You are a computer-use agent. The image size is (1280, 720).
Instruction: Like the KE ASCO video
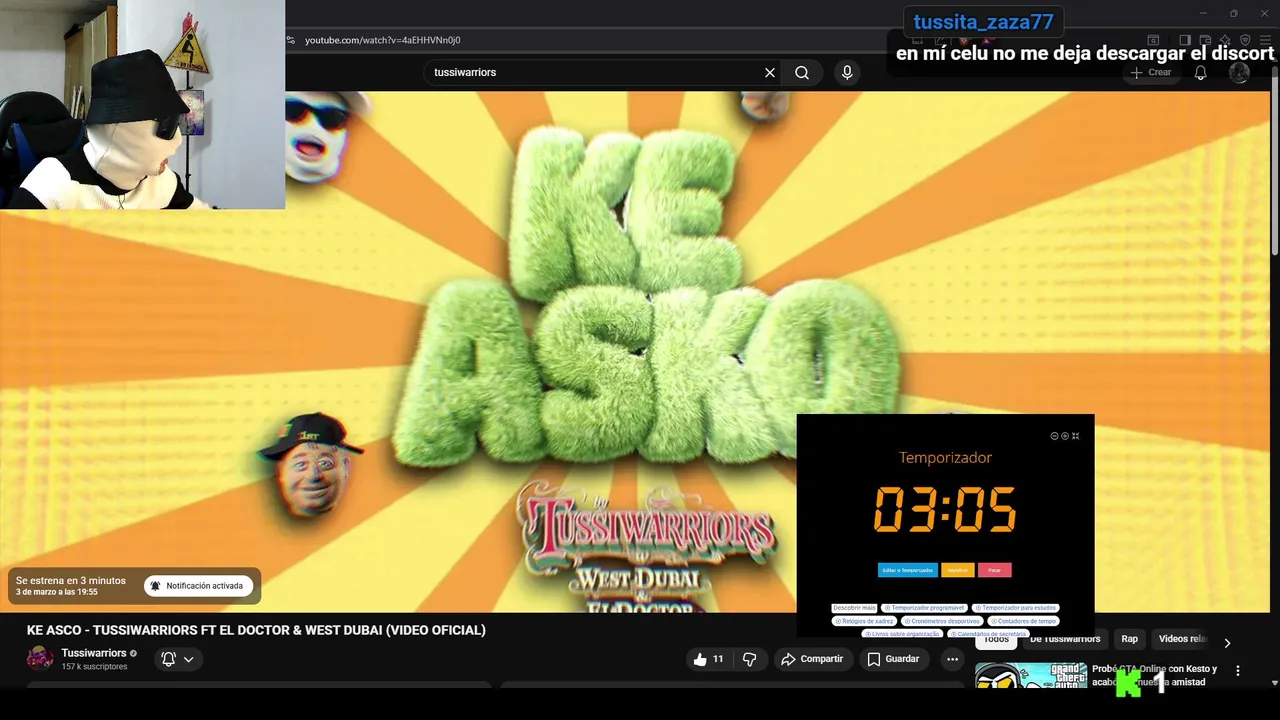coord(708,659)
